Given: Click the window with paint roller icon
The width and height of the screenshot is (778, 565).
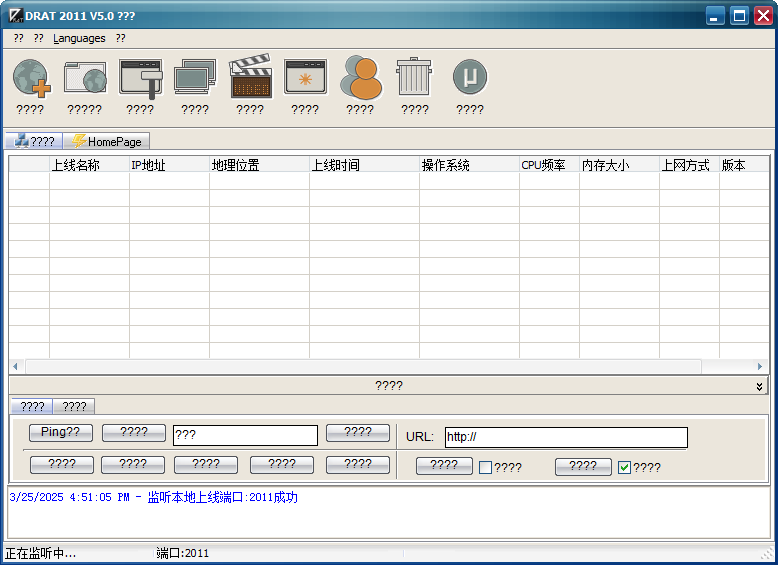Looking at the screenshot, I should coord(140,78).
